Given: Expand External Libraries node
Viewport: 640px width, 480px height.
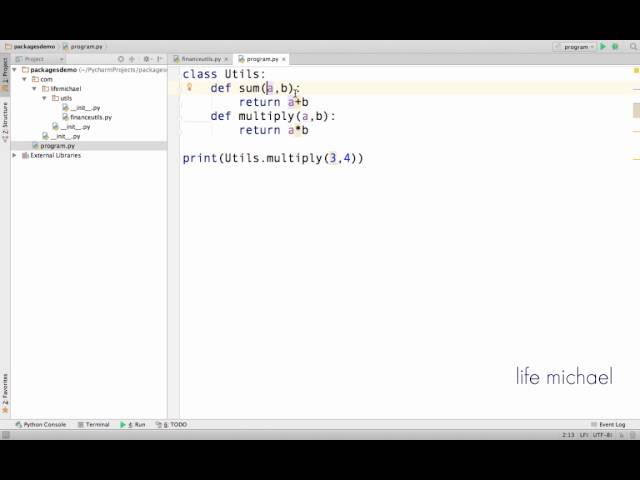Looking at the screenshot, I should (15, 156).
